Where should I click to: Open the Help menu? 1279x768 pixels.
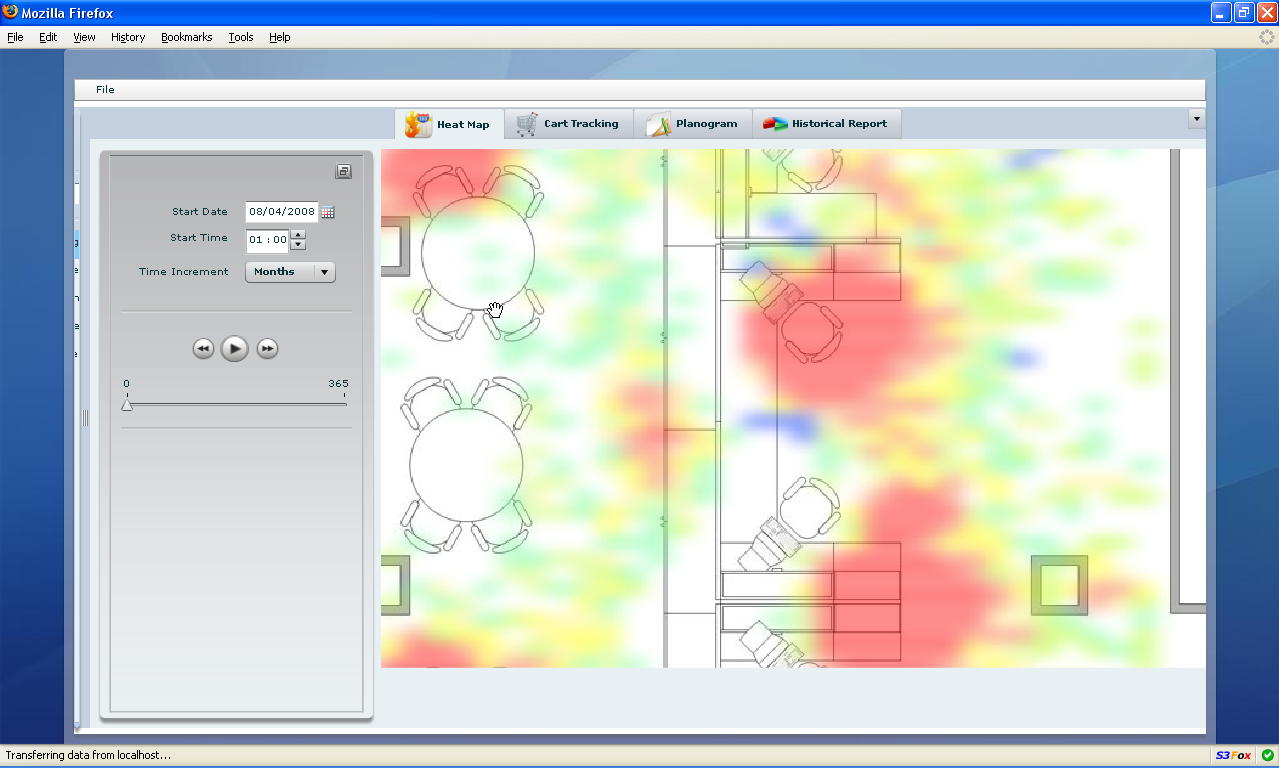(279, 37)
